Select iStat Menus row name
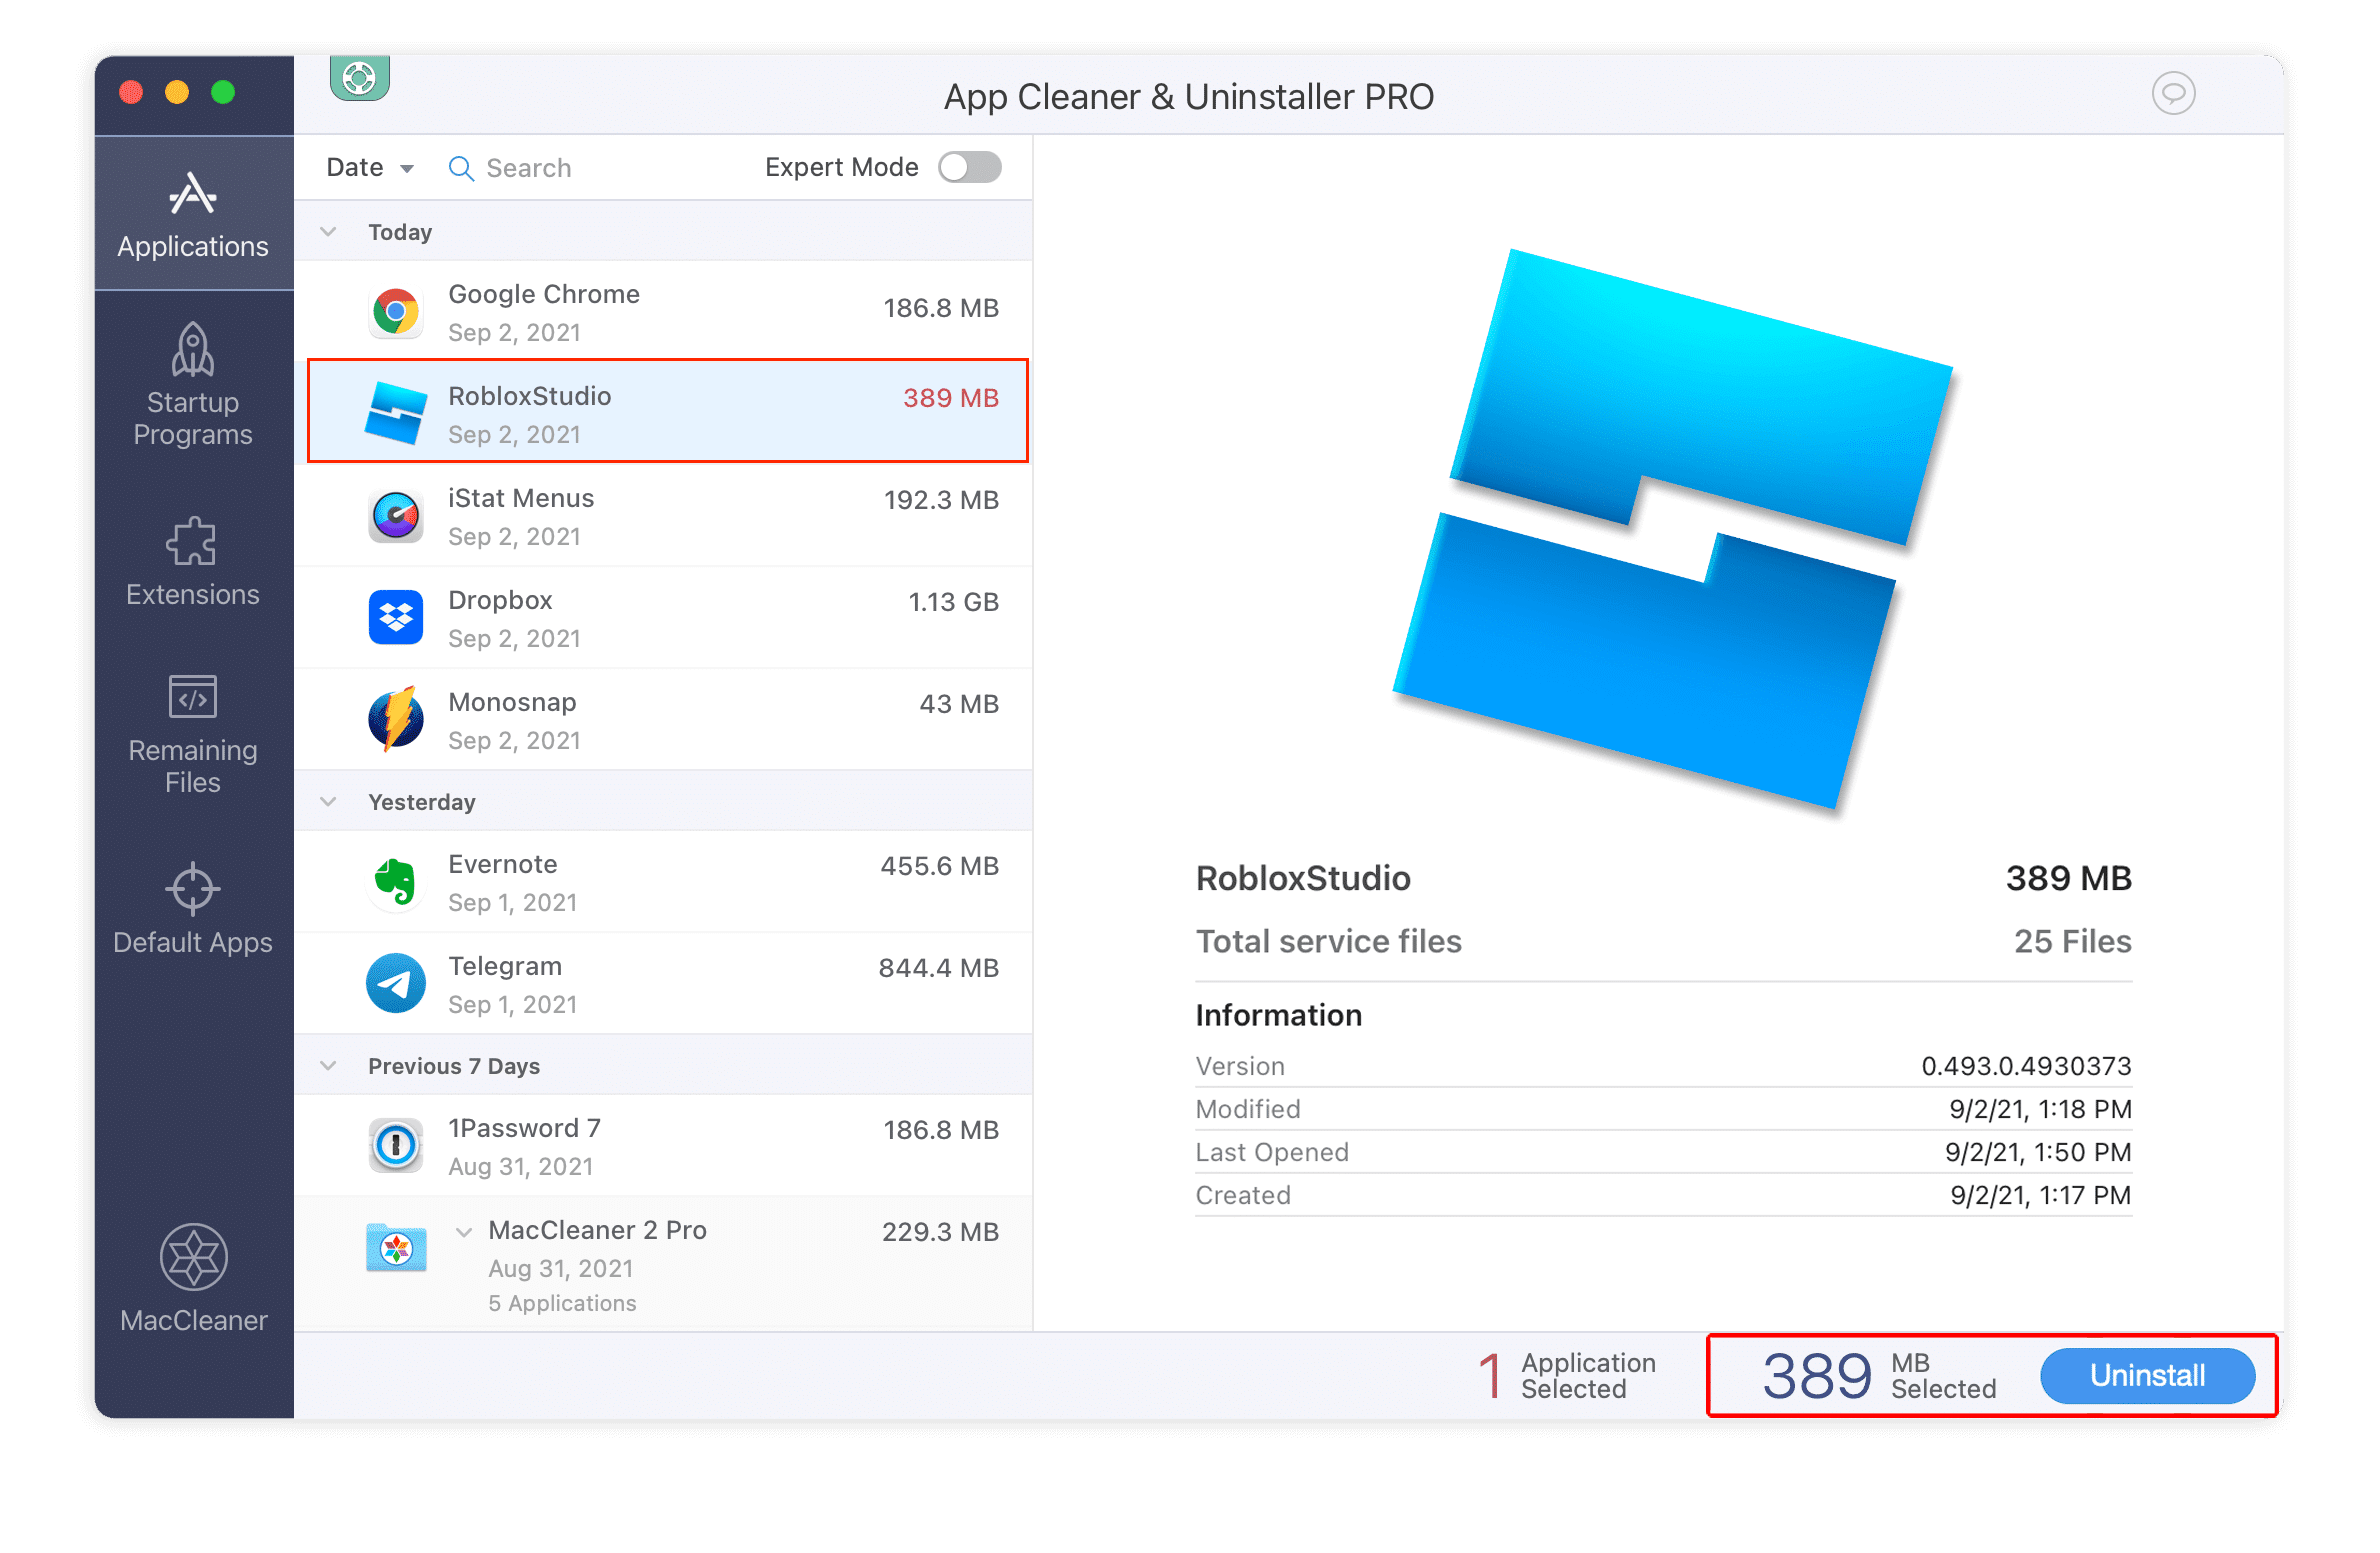The height and width of the screenshot is (1553, 2380). pyautogui.click(x=521, y=498)
